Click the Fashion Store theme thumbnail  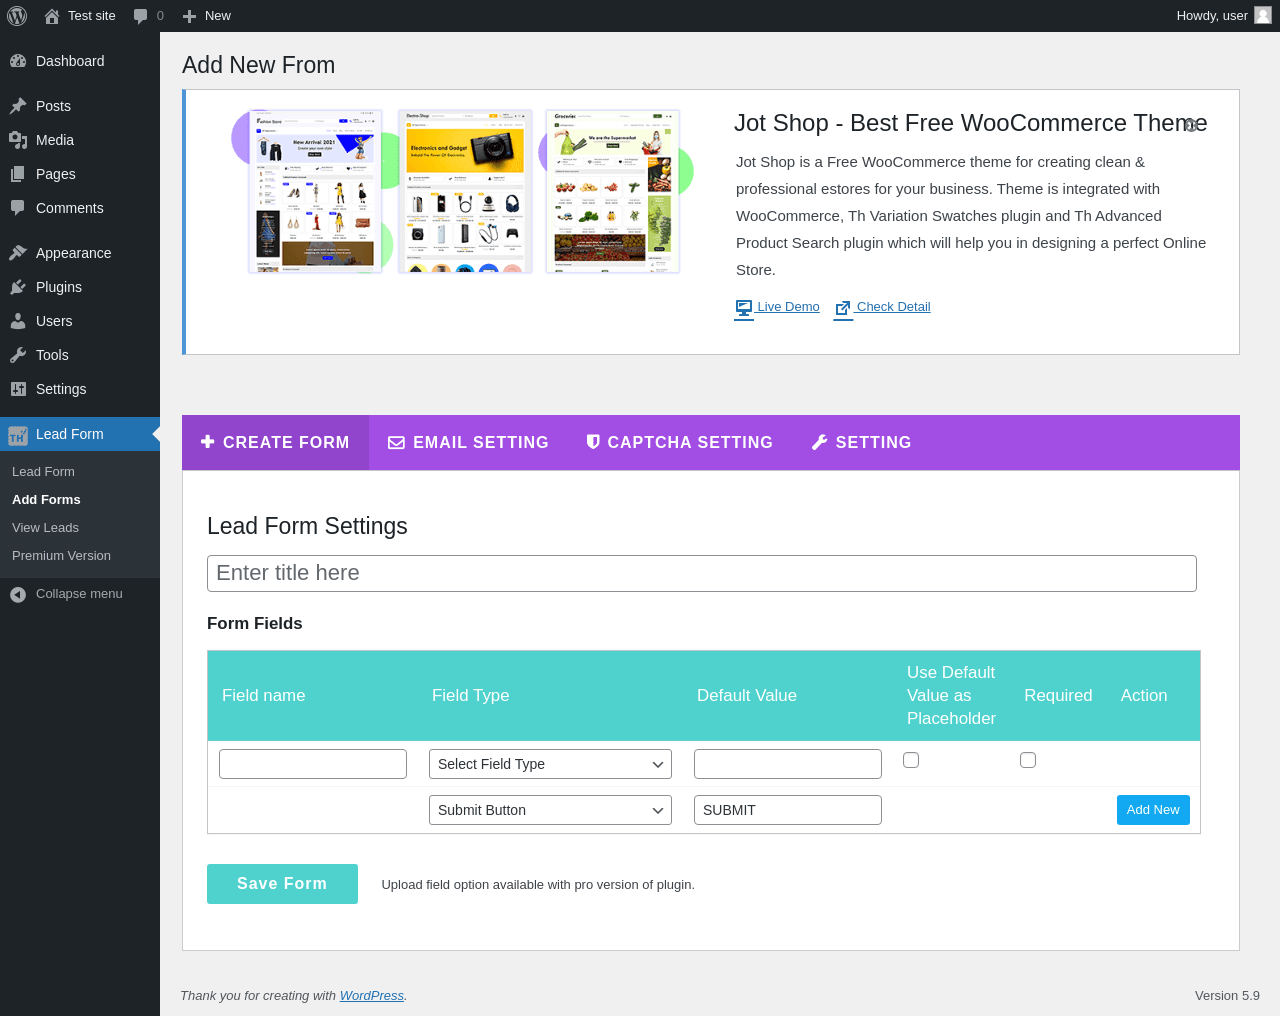tap(315, 191)
